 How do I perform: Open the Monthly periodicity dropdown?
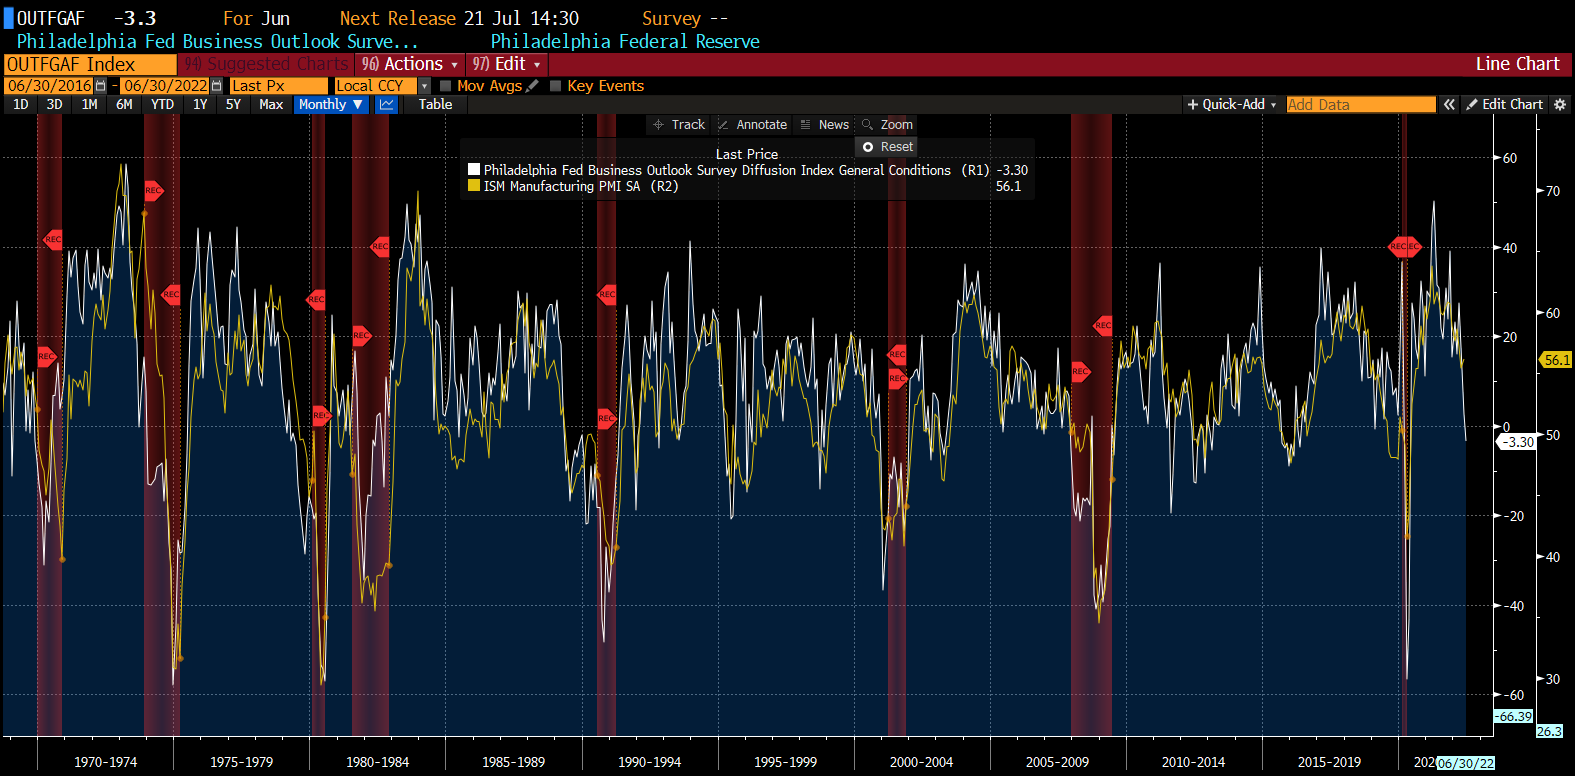pos(331,104)
